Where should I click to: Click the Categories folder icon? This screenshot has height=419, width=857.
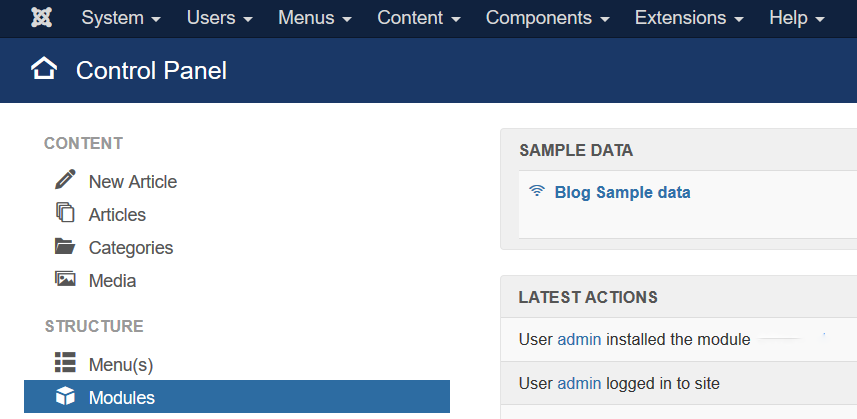(x=65, y=247)
